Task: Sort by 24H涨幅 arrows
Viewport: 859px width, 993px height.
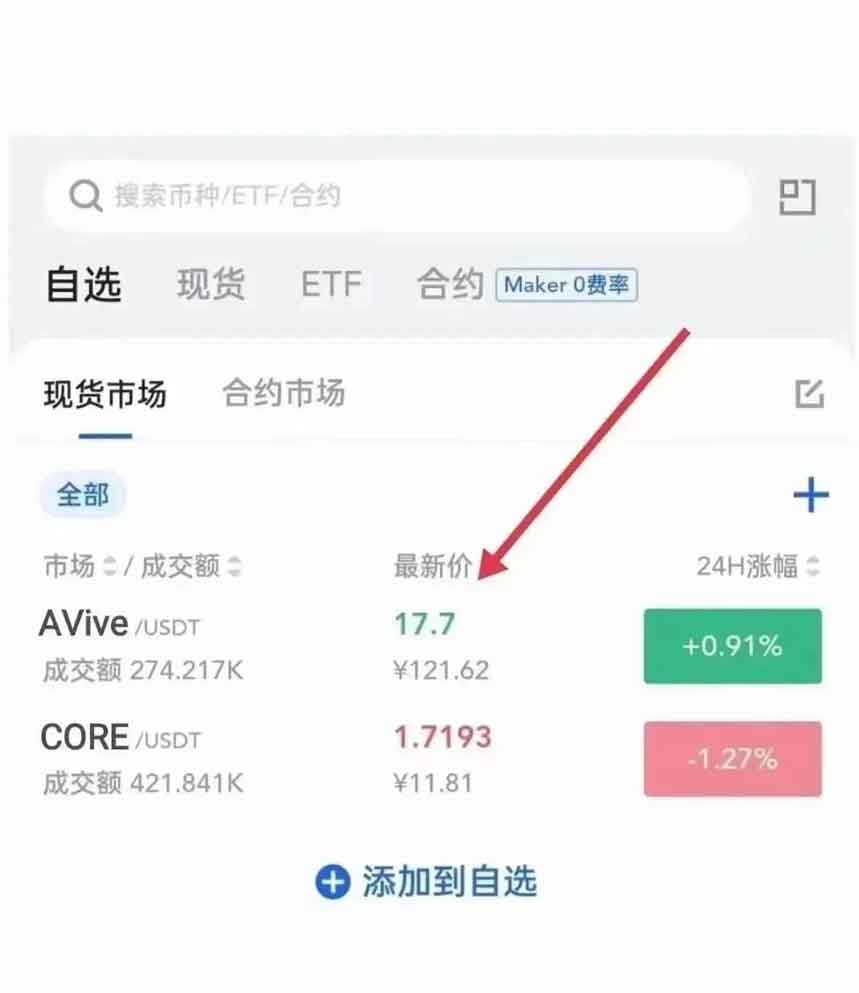Action: point(813,566)
